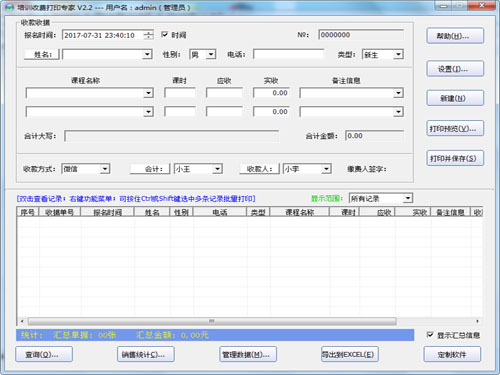Viewport: 500px width, 375px height.
Task: Click the 帮助(H) button
Action: pos(455,36)
